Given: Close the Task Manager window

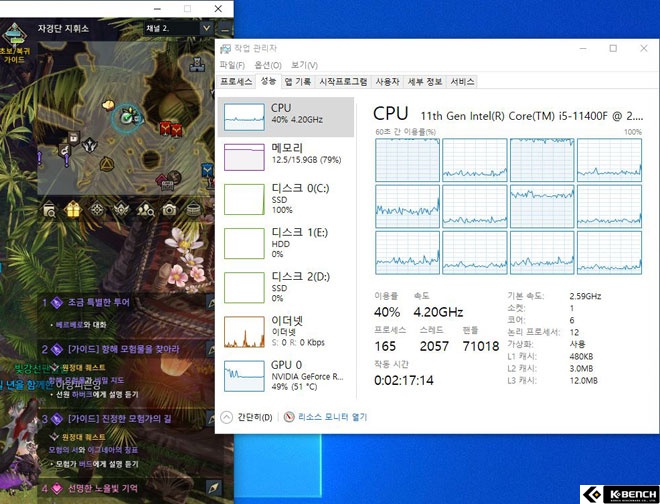Looking at the screenshot, I should pyautogui.click(x=644, y=48).
